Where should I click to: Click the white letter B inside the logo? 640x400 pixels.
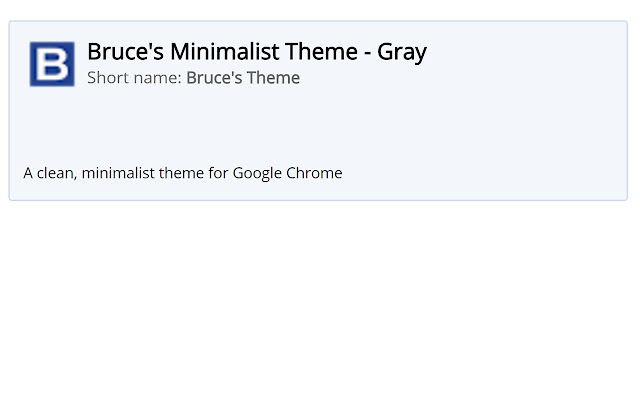pyautogui.click(x=53, y=64)
